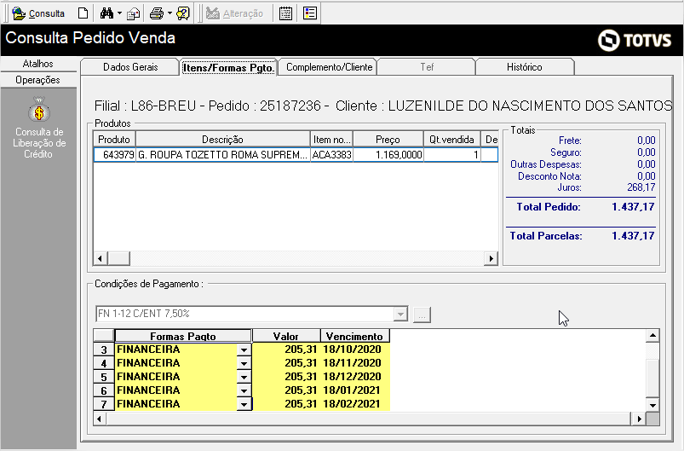This screenshot has width=684, height=451.
Task: Switch to the Histórico tab
Action: click(524, 67)
